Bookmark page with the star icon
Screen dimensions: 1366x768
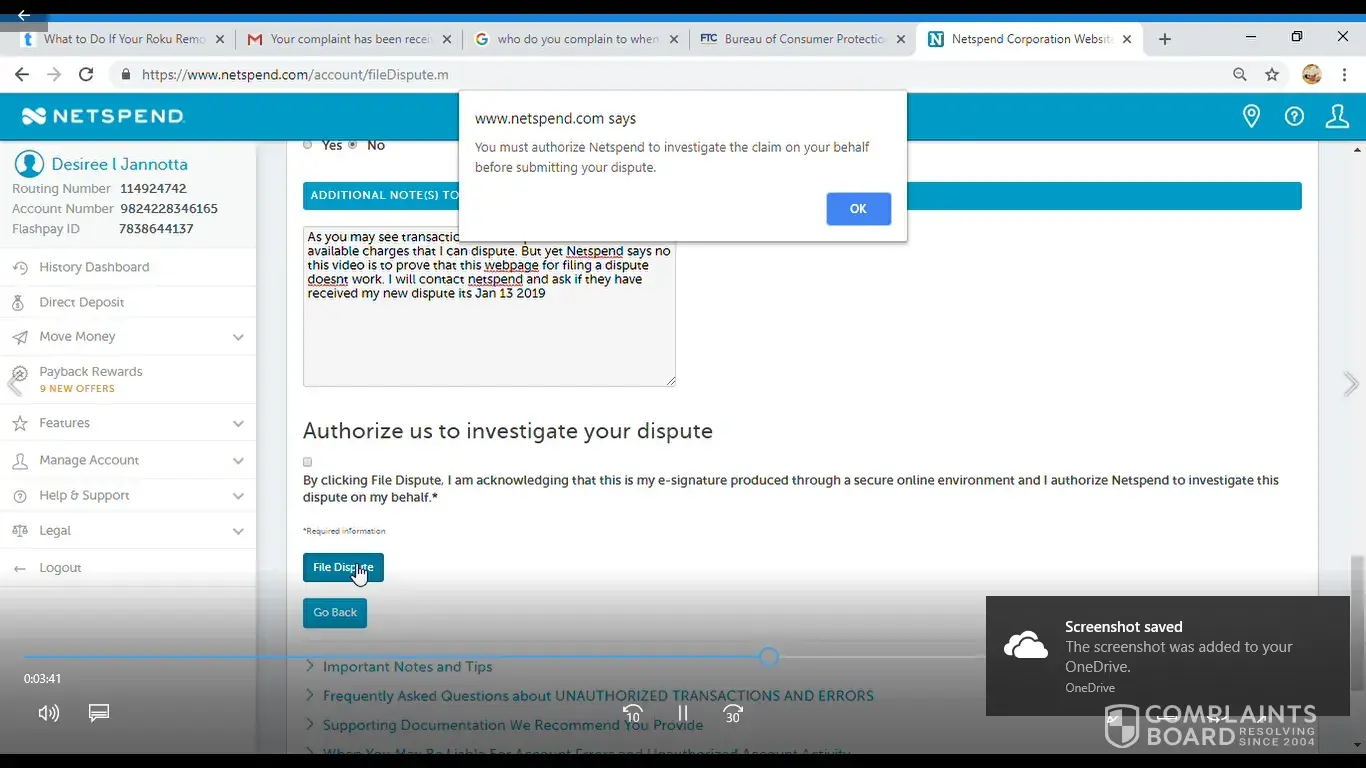1272,75
